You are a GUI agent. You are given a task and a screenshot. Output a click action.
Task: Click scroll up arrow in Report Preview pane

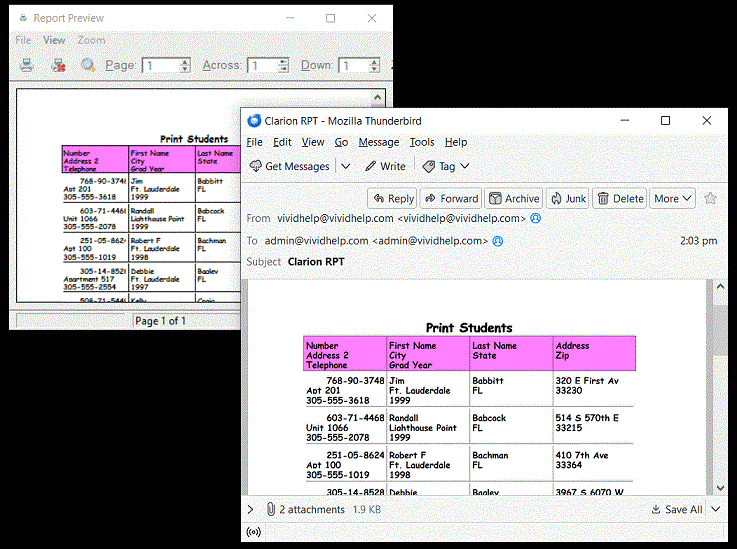pyautogui.click(x=377, y=97)
